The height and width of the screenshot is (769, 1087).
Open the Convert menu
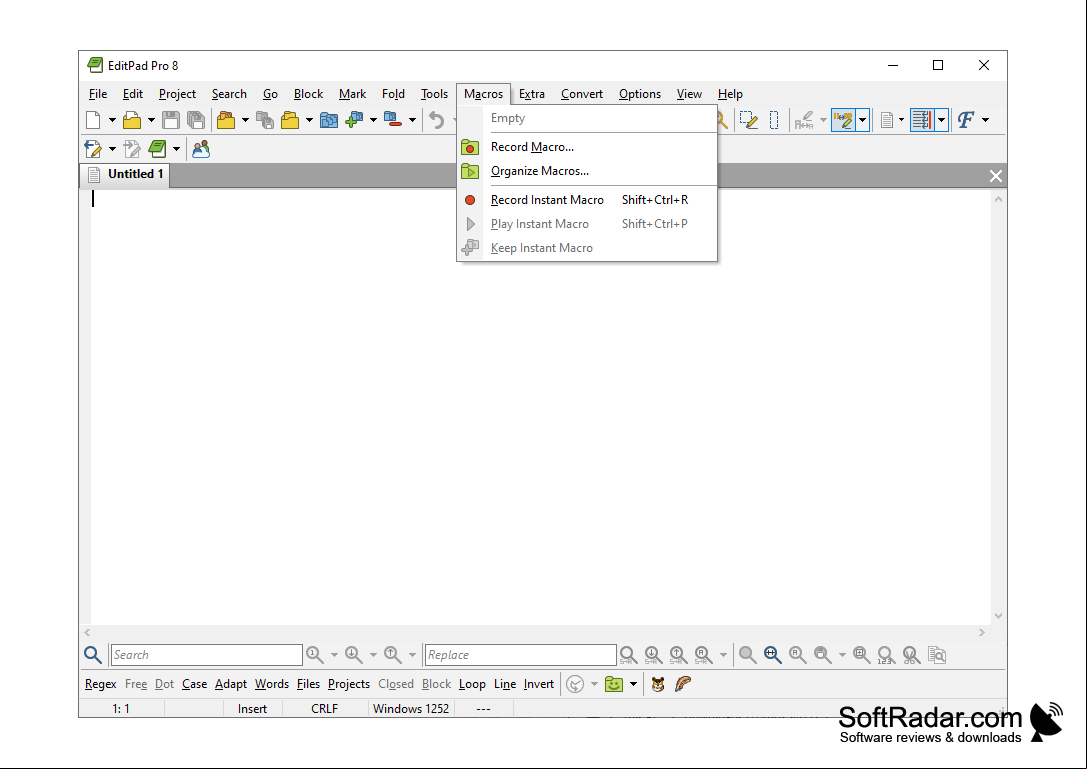(582, 94)
